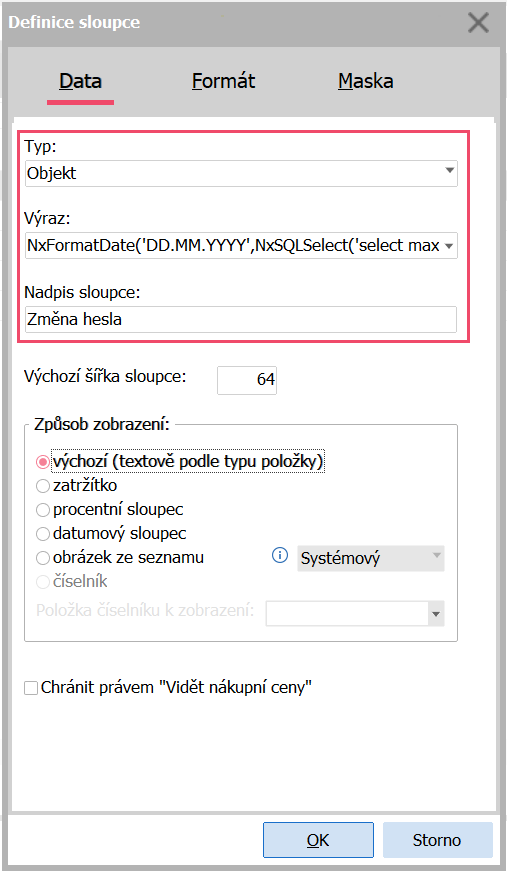This screenshot has height=873, width=507.
Task: Cancel with the Storno button
Action: (x=437, y=840)
